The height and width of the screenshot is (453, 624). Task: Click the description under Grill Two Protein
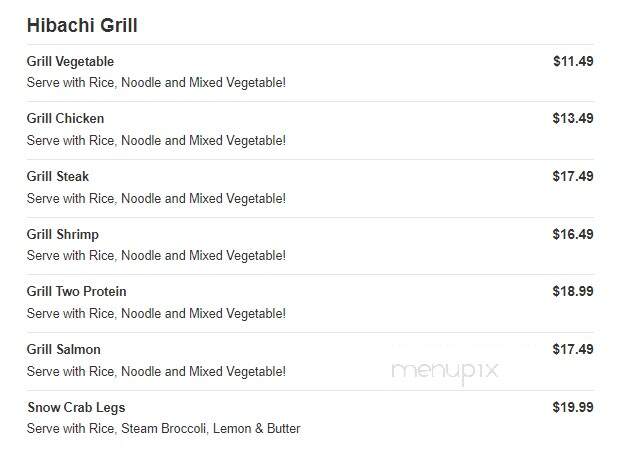point(156,314)
